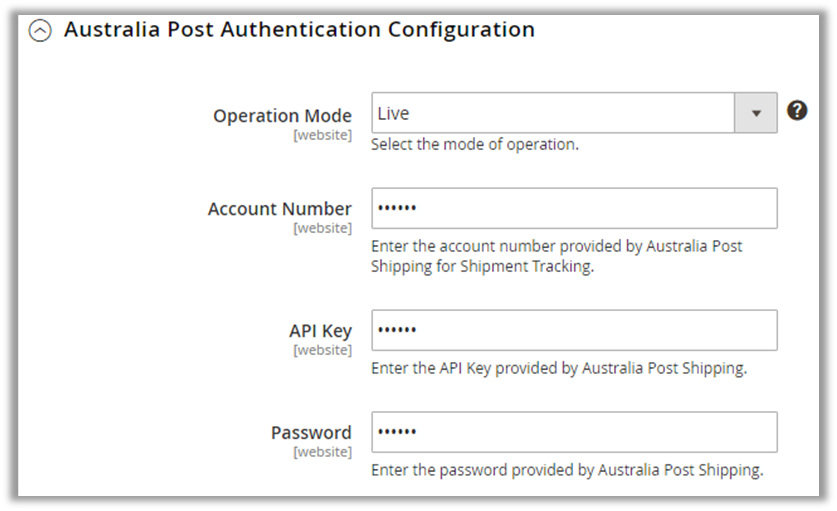Screen dimensions: 837x511
Task: Focus the Account Number input field
Action: tap(574, 208)
